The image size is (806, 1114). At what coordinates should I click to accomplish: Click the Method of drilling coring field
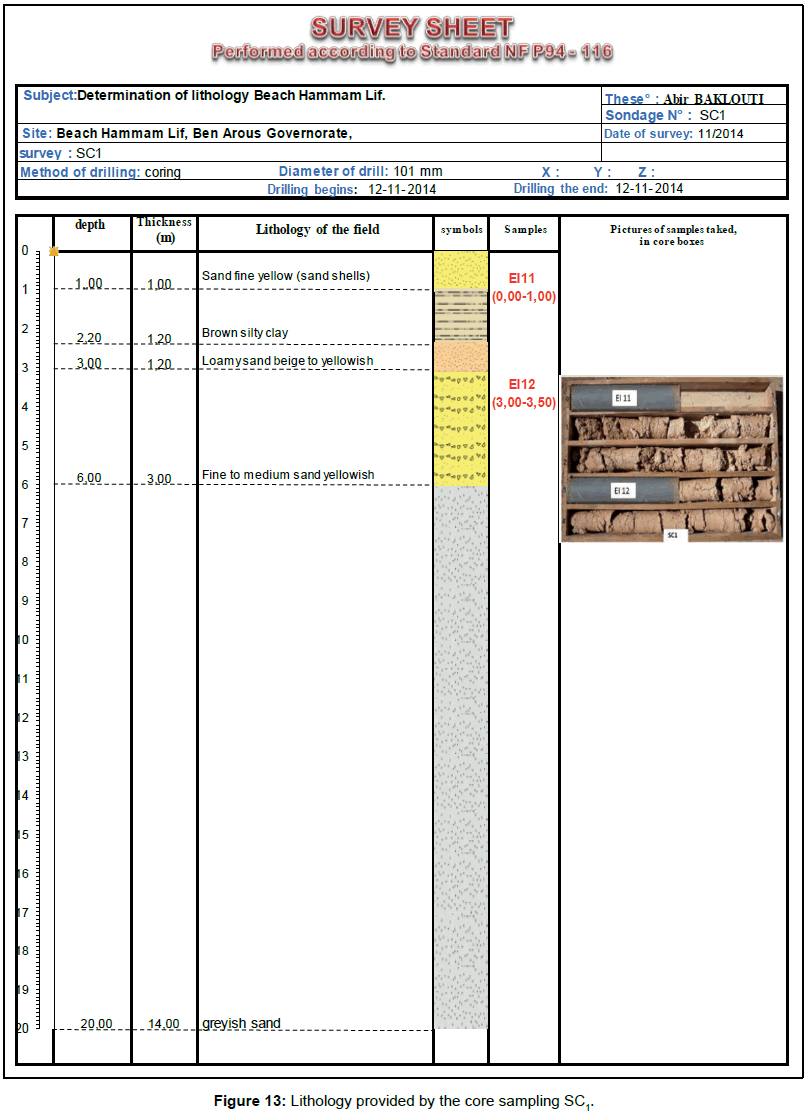(x=101, y=172)
